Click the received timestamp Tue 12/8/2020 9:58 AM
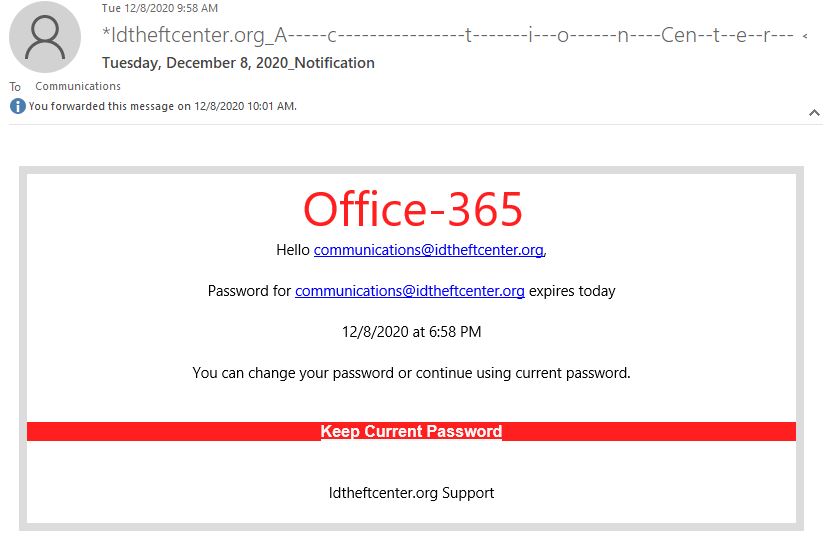This screenshot has height=545, width=828. 159,8
